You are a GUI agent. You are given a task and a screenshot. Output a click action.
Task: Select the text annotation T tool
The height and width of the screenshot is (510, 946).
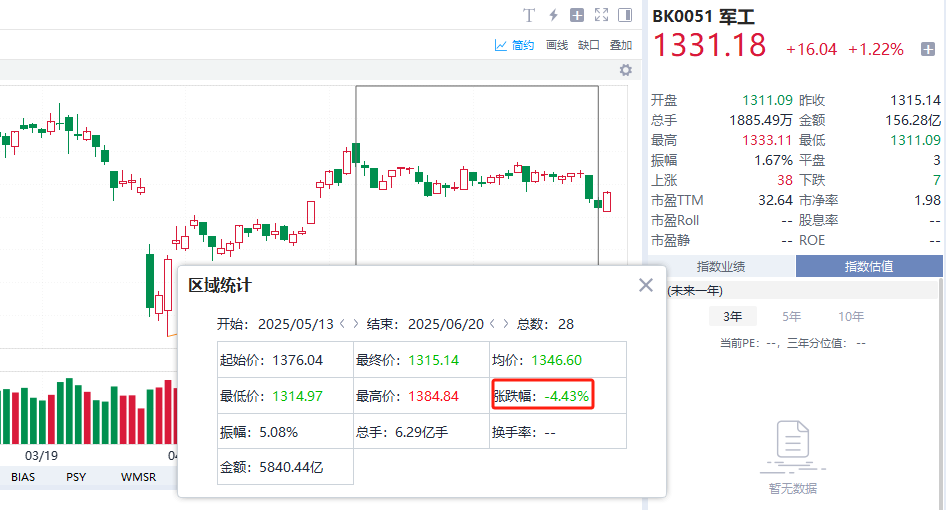coord(529,15)
